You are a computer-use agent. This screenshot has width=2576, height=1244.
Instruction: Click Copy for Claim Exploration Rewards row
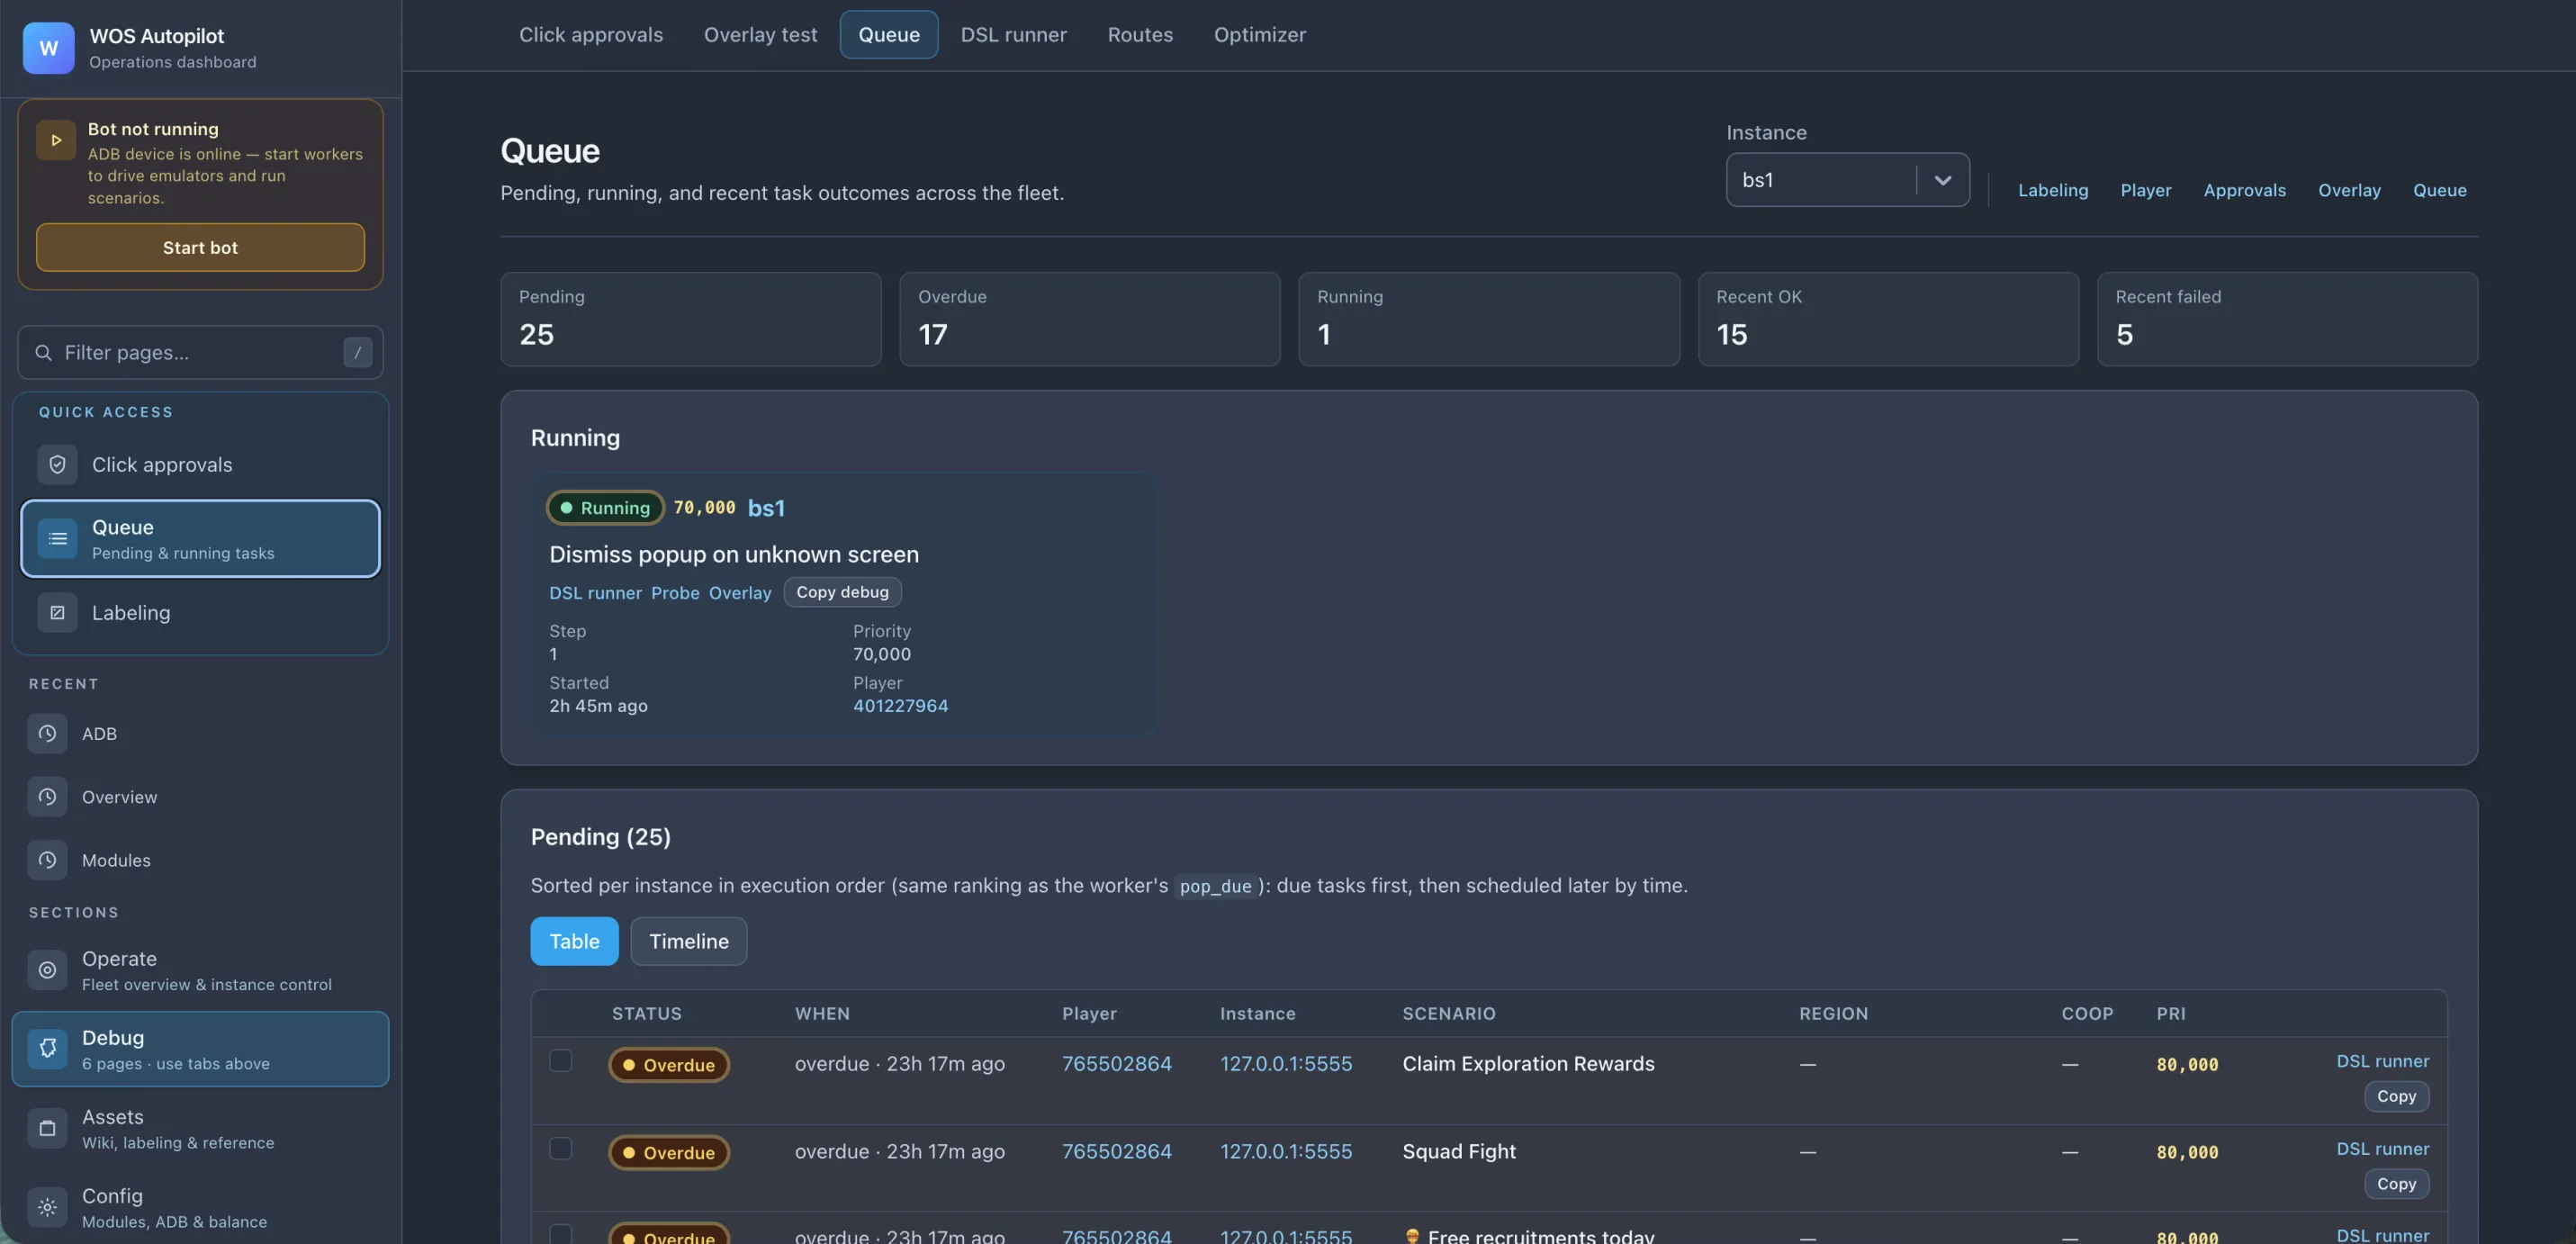point(2396,1096)
